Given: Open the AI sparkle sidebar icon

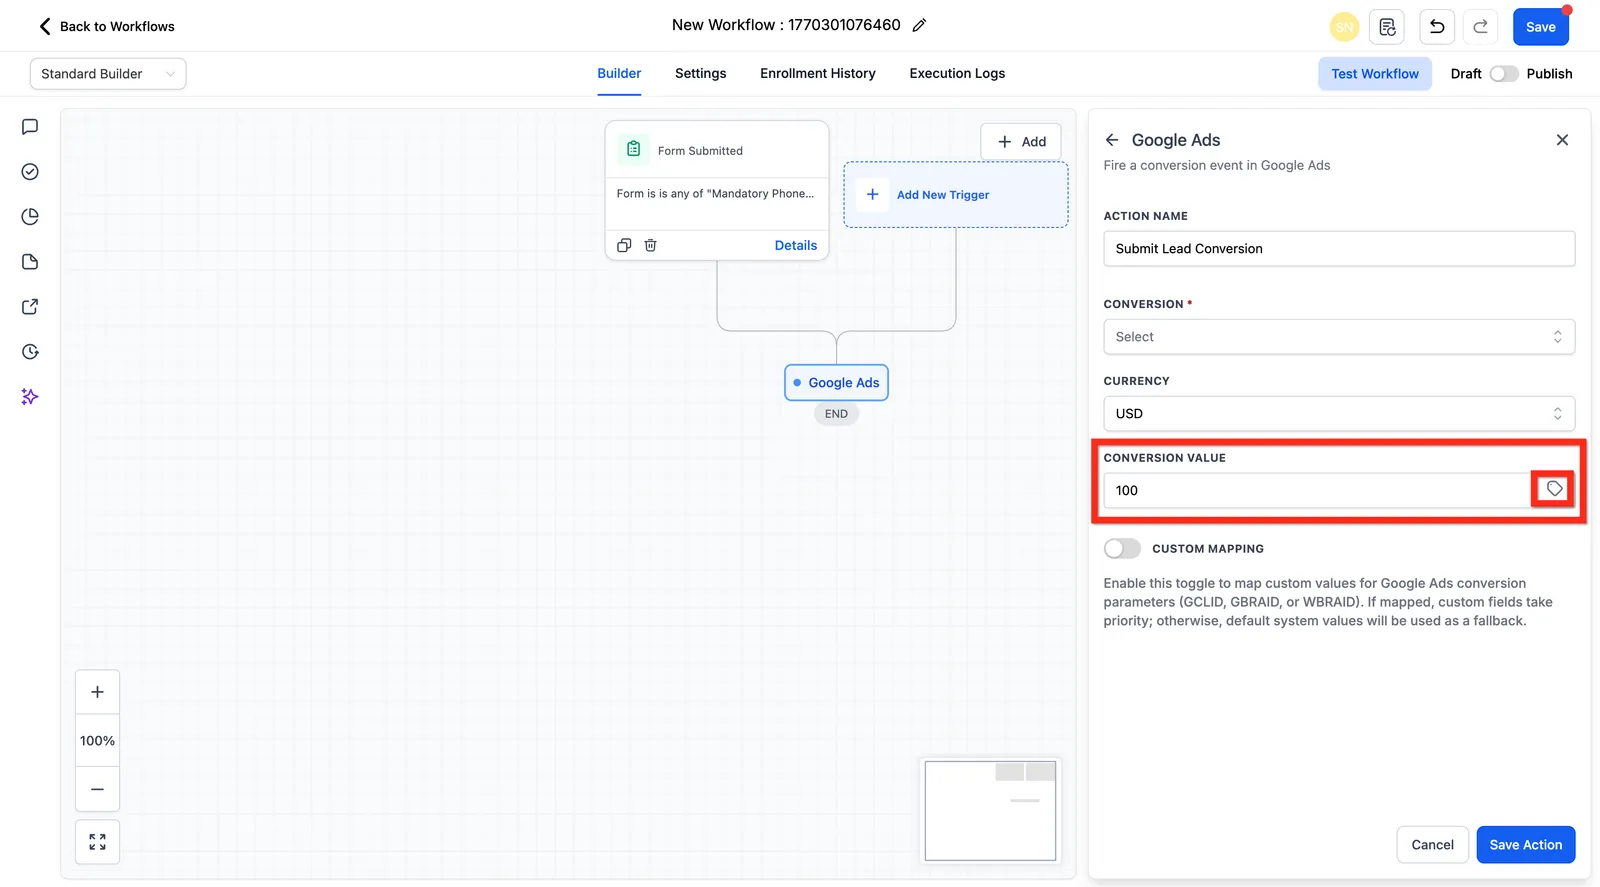Looking at the screenshot, I should 30,397.
